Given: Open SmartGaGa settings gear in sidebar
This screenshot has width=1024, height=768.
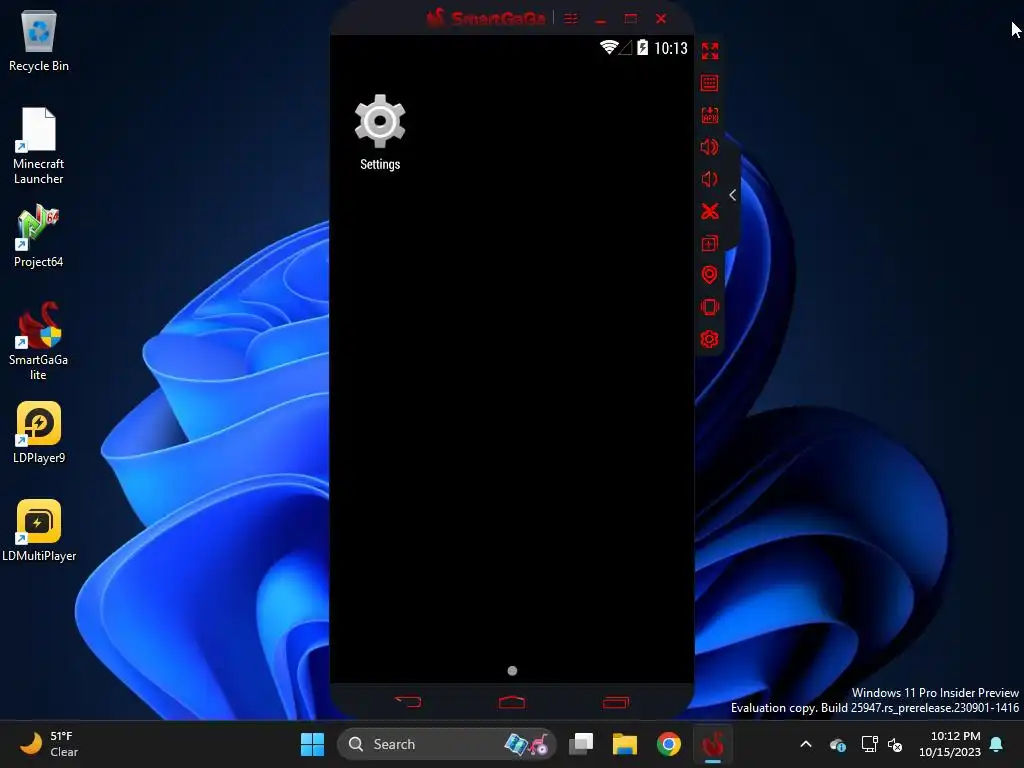Looking at the screenshot, I should pos(709,339).
